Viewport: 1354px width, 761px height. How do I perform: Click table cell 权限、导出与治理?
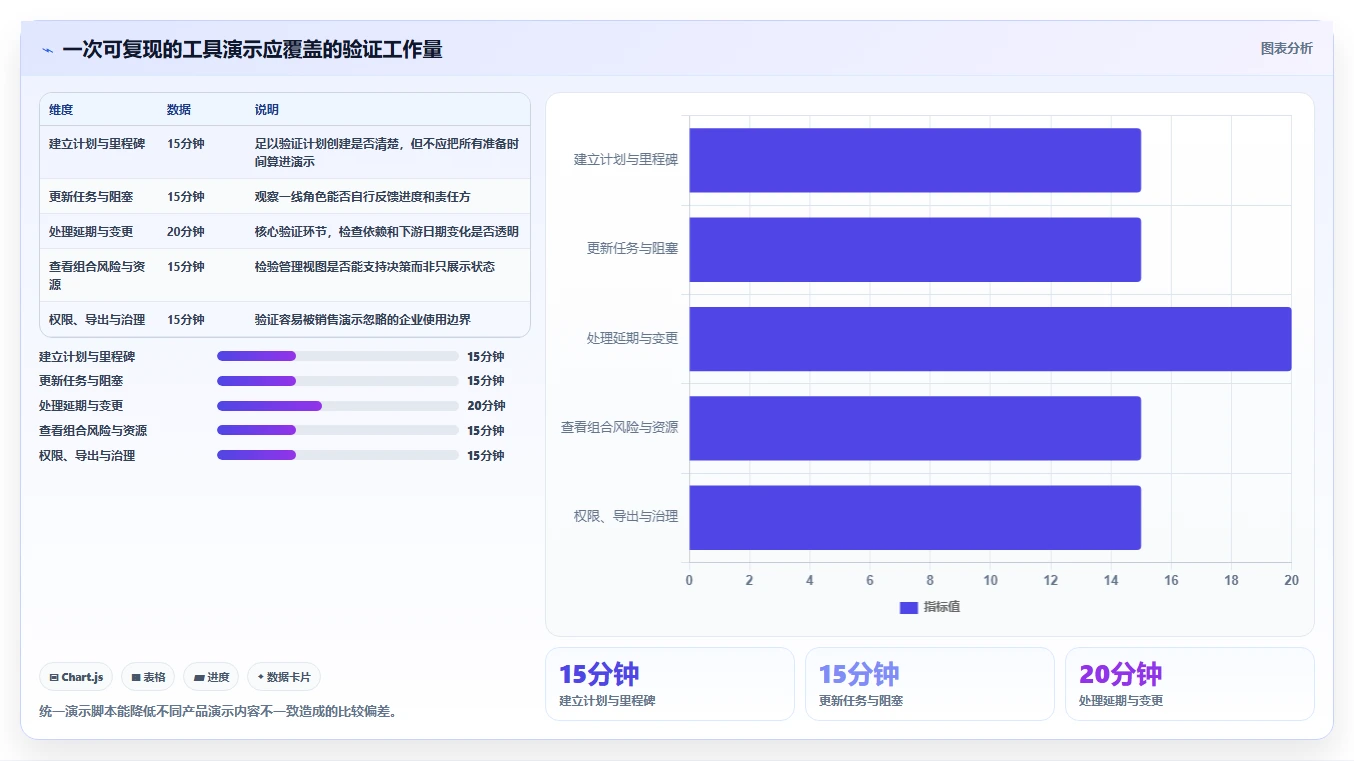pyautogui.click(x=97, y=320)
